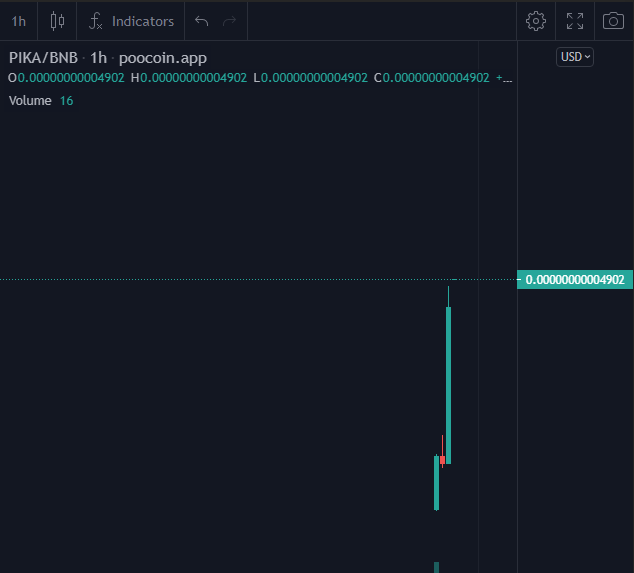Open the Indicators dialog
The height and width of the screenshot is (573, 634).
point(131,21)
